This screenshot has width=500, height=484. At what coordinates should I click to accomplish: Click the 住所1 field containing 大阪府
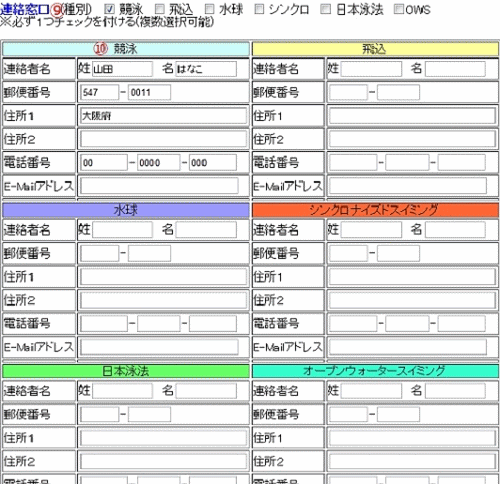[163, 116]
